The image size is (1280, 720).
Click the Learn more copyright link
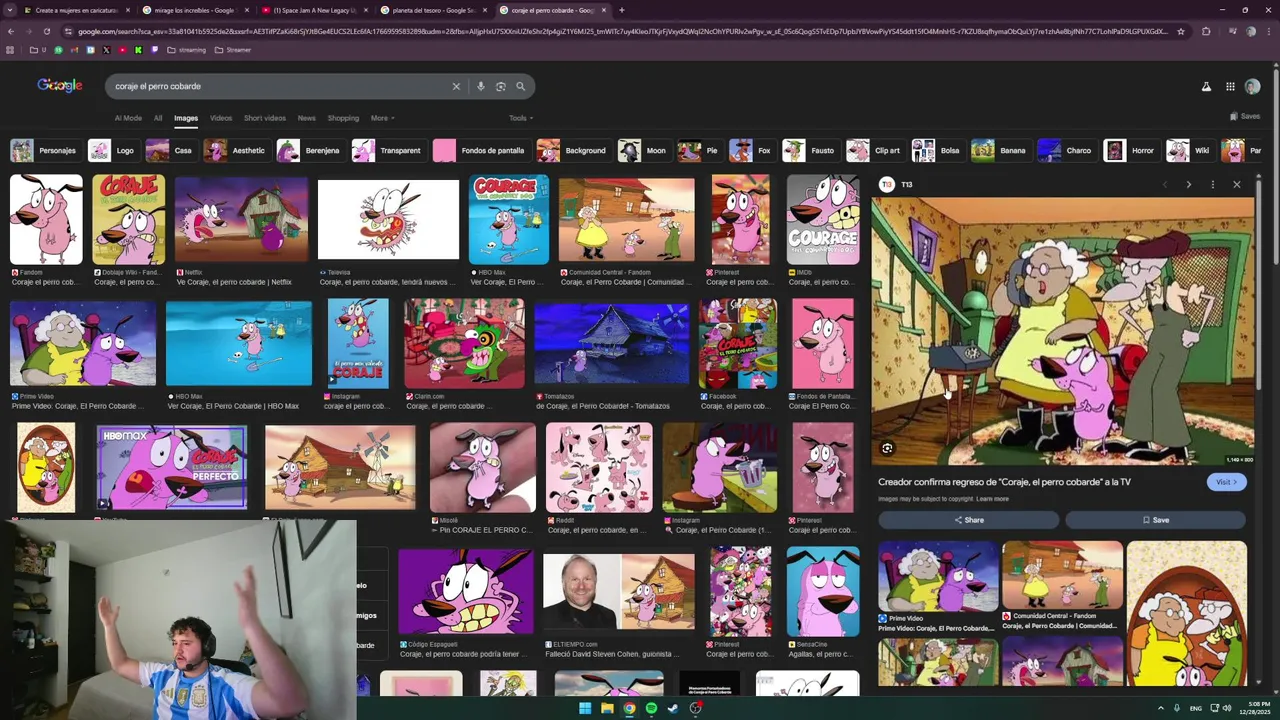992,499
